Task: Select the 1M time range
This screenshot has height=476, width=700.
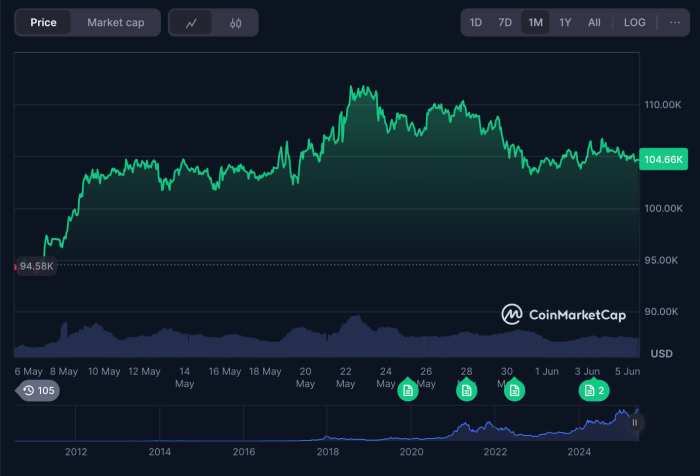Action: 535,22
